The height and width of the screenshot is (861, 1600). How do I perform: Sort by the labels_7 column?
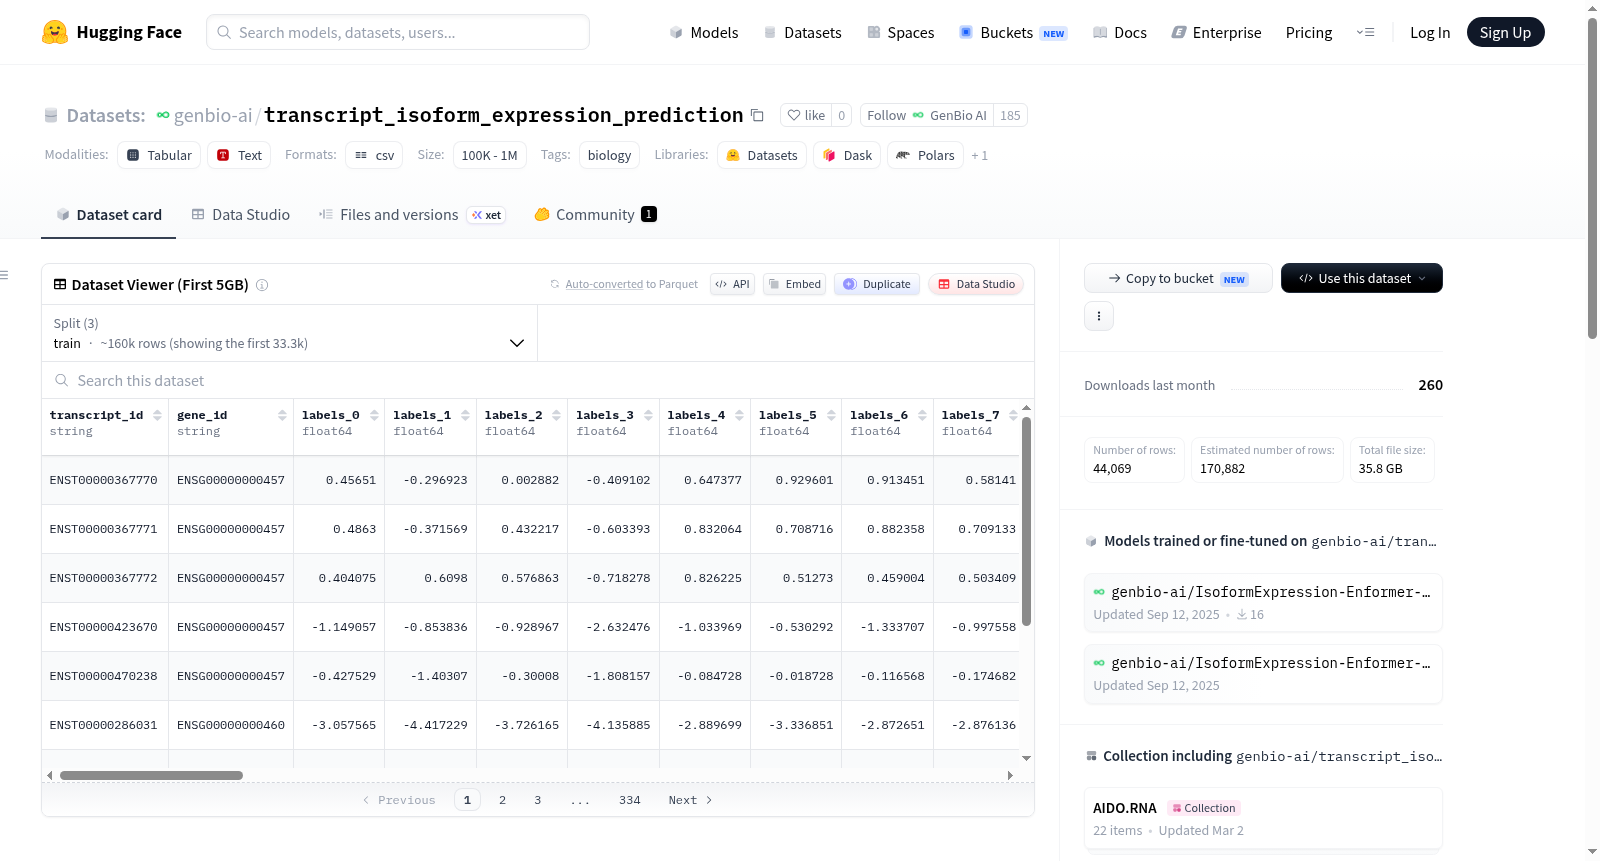click(x=1013, y=415)
